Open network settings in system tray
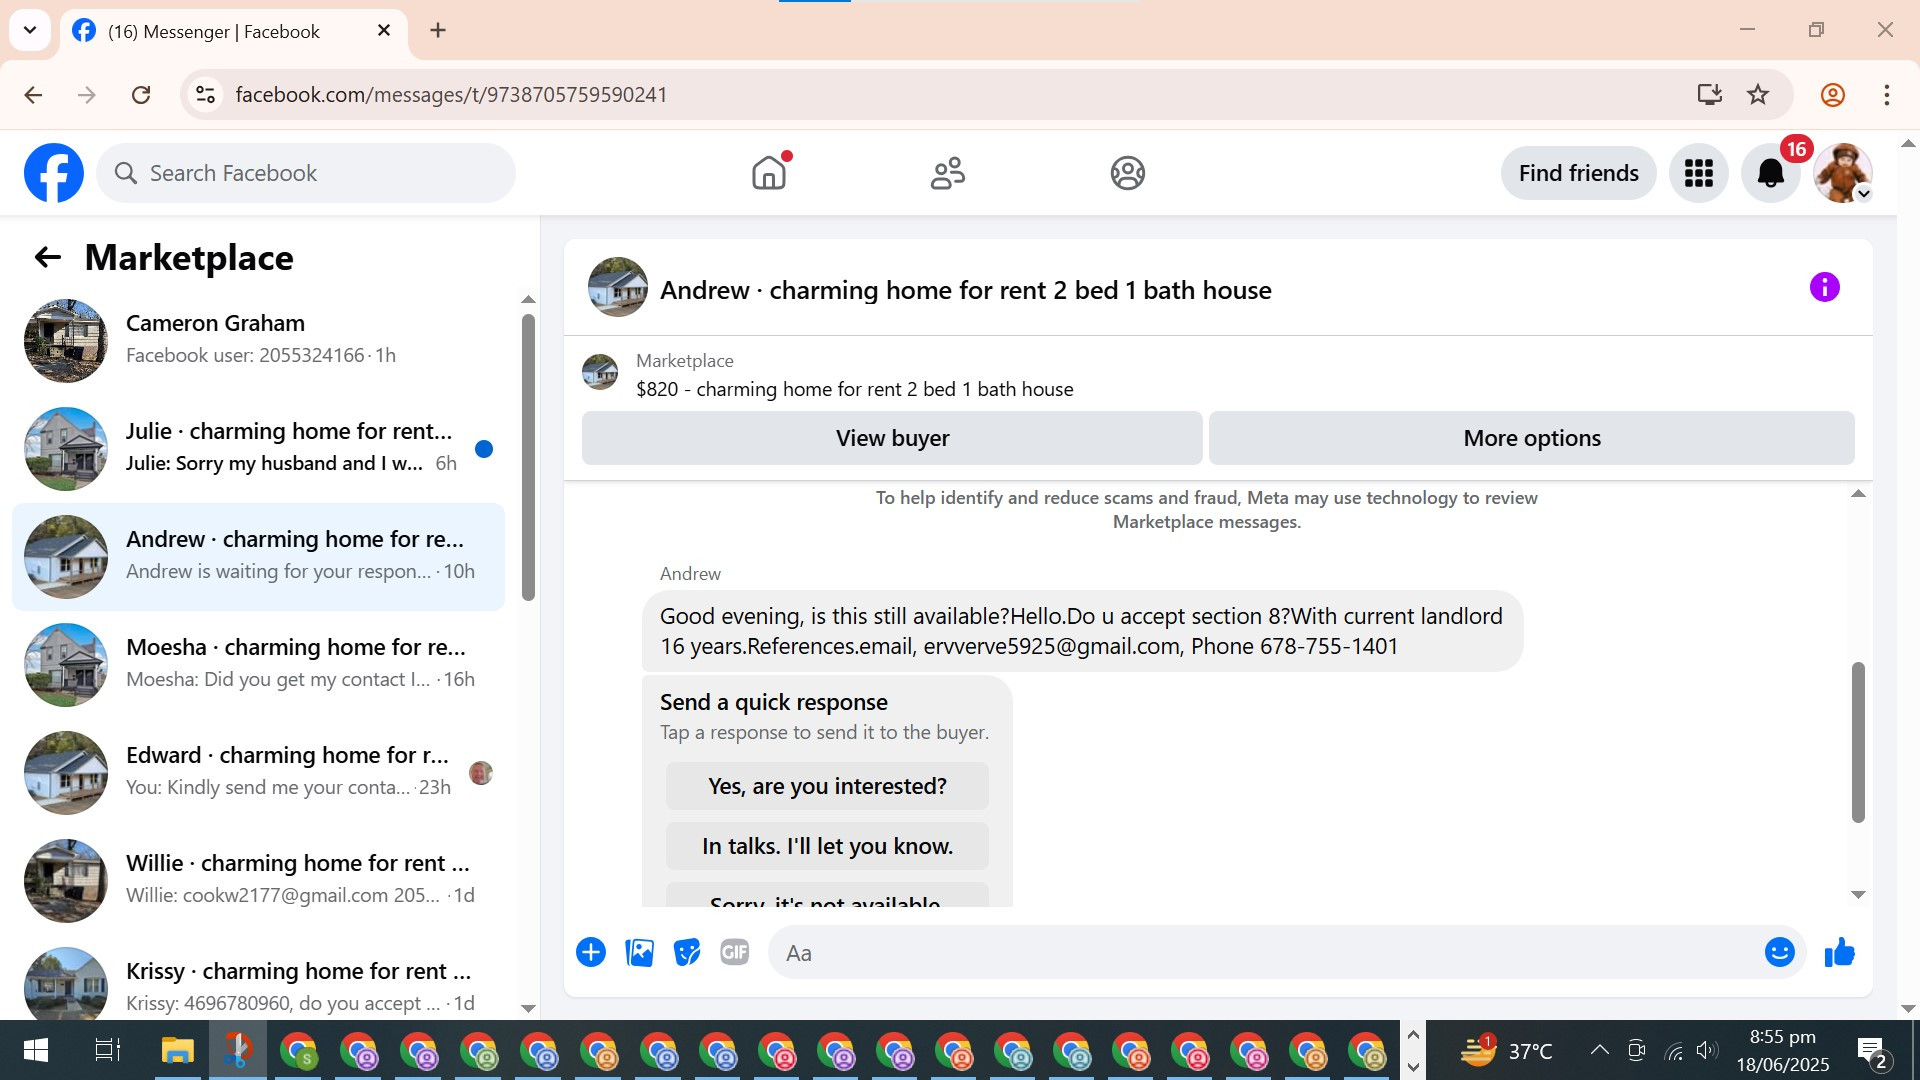This screenshot has width=1920, height=1080. 1673,1050
